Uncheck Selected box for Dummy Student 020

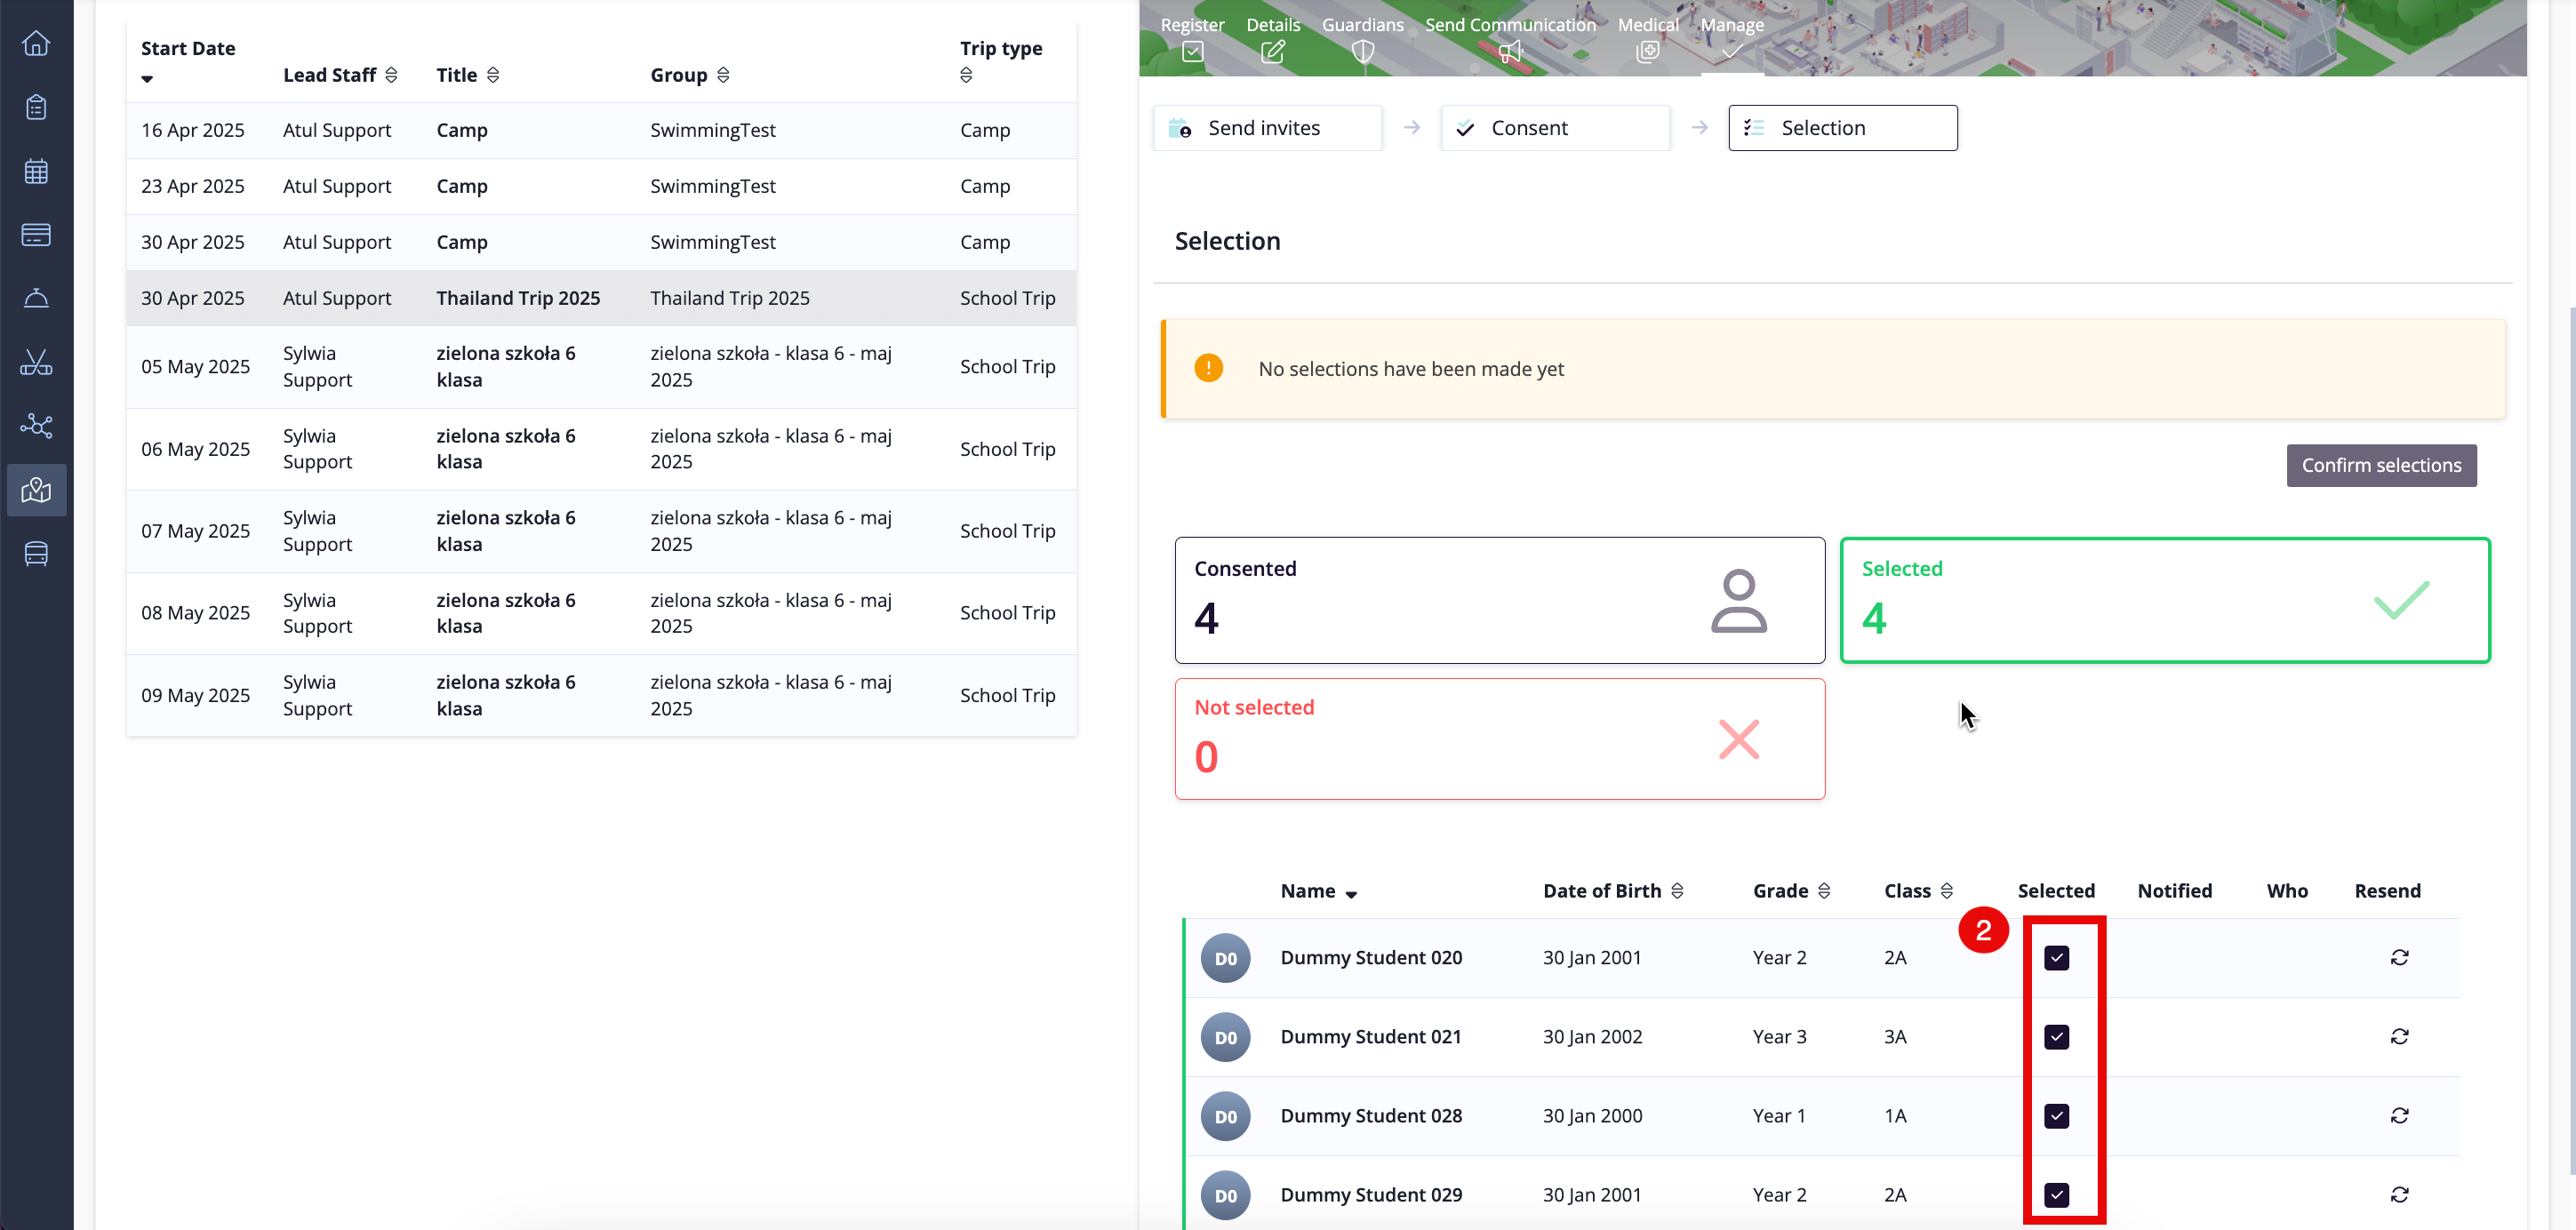coord(2056,957)
